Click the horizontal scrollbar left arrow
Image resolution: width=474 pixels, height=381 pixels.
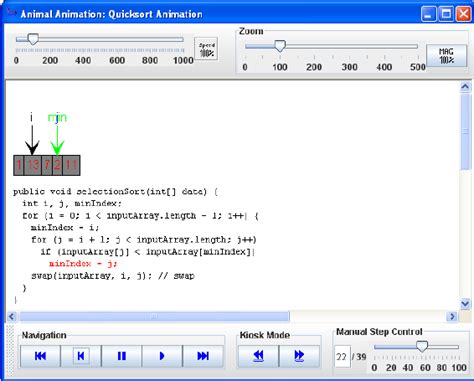(x=12, y=316)
